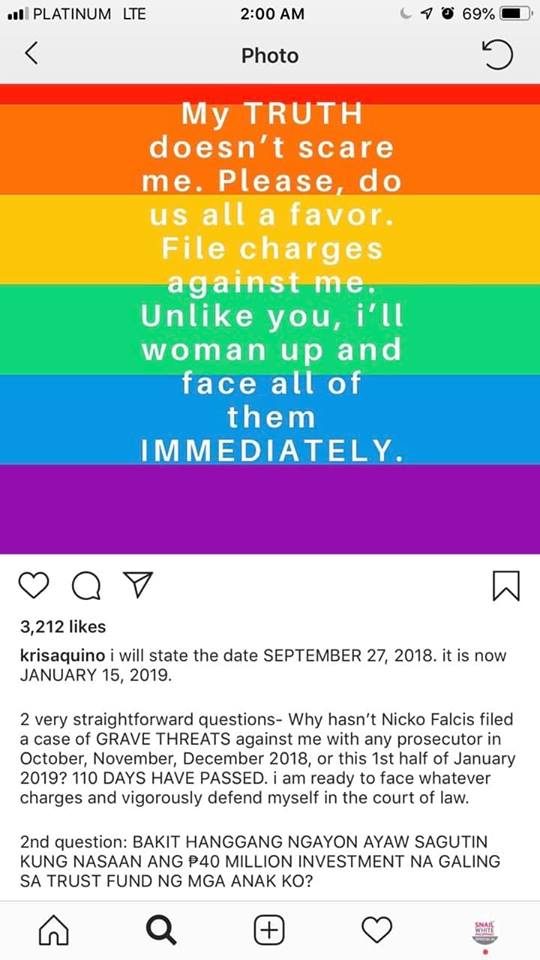Tap battery indicator in status bar
Viewport: 540px width, 960px height.
click(514, 13)
